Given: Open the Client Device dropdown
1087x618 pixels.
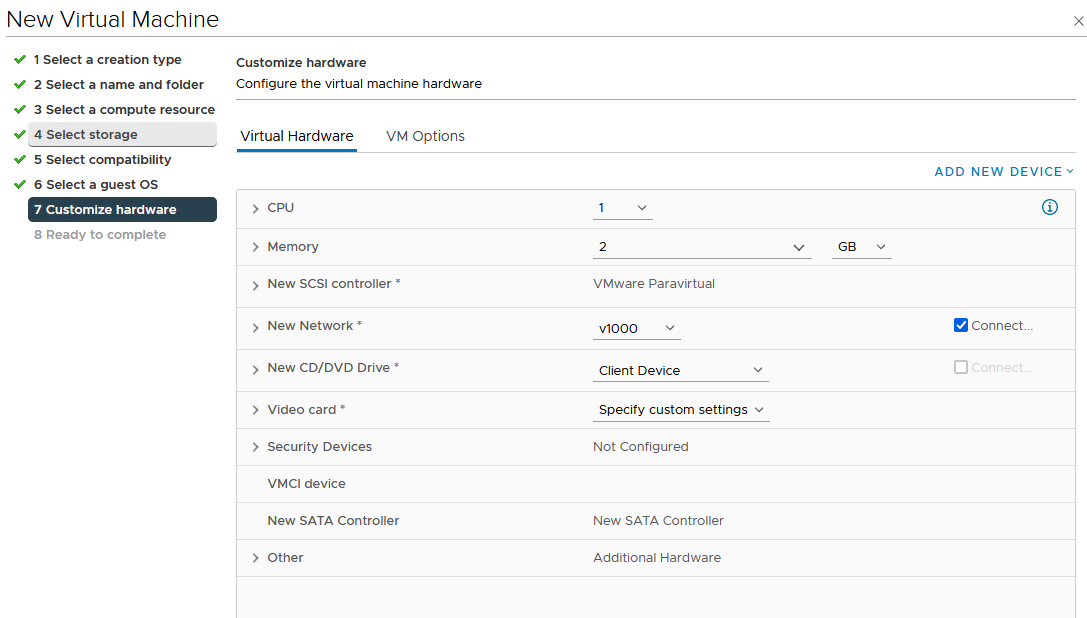Looking at the screenshot, I should coord(680,370).
